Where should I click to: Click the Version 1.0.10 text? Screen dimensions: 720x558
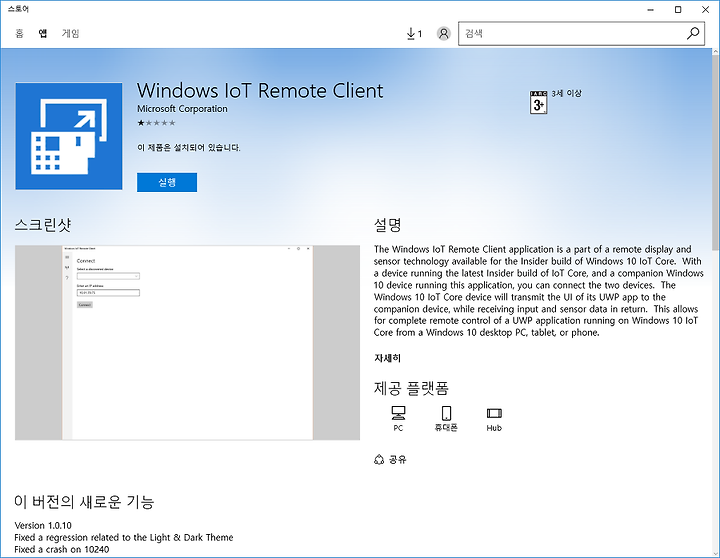pos(43,525)
